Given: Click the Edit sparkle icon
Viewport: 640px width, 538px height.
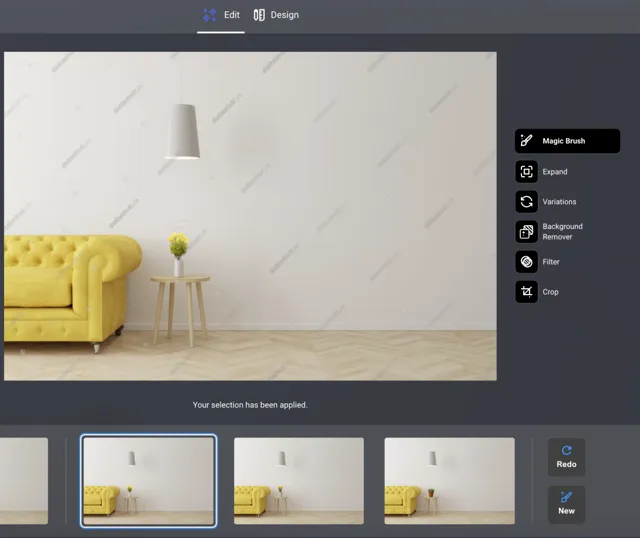Looking at the screenshot, I should (209, 15).
